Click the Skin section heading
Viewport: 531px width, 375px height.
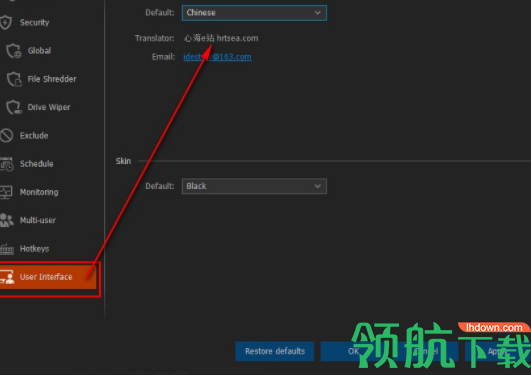tap(123, 161)
